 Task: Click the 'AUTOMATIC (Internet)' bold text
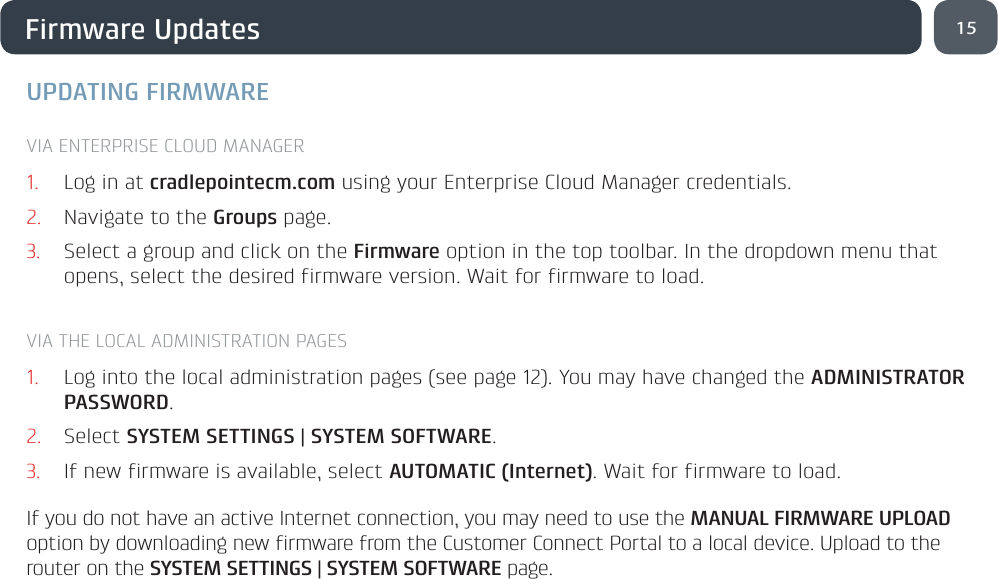click(491, 471)
